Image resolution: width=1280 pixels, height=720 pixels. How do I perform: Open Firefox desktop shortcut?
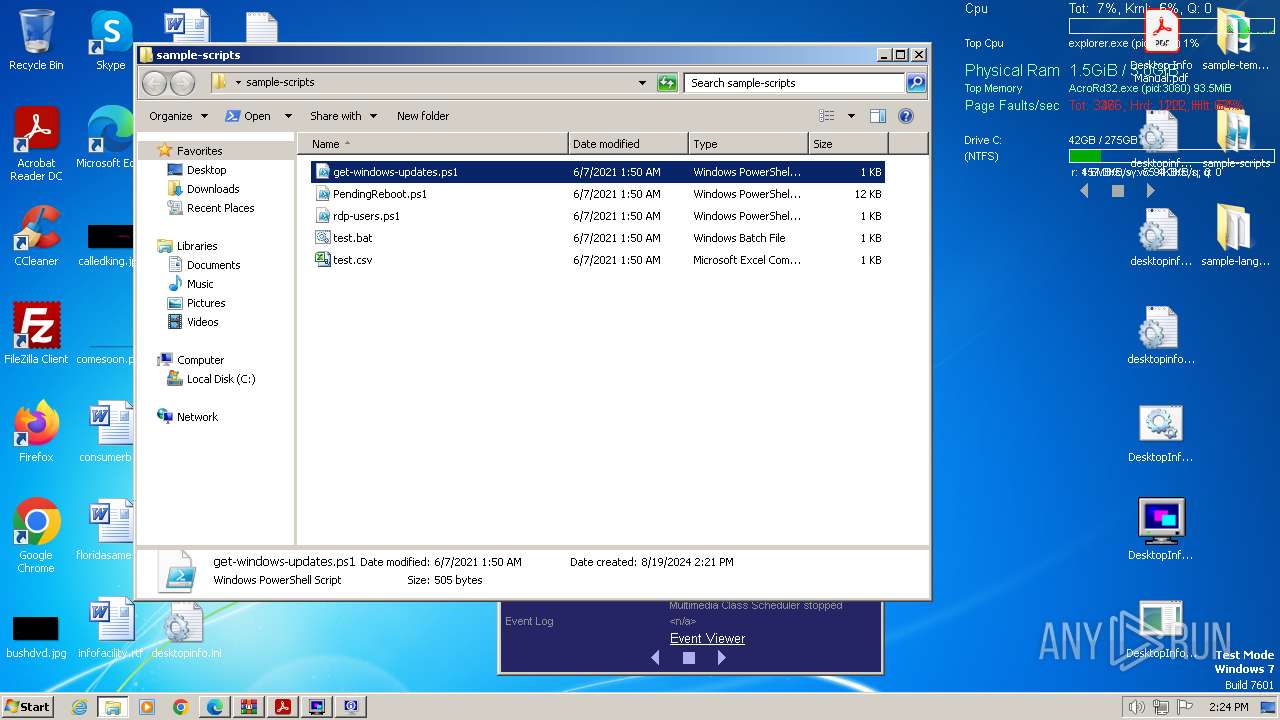[x=36, y=431]
